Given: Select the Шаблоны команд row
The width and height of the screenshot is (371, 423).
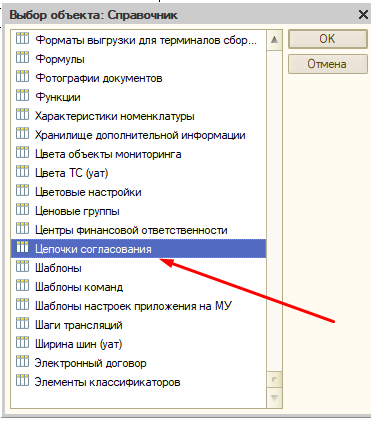Looking at the screenshot, I should click(x=138, y=287).
